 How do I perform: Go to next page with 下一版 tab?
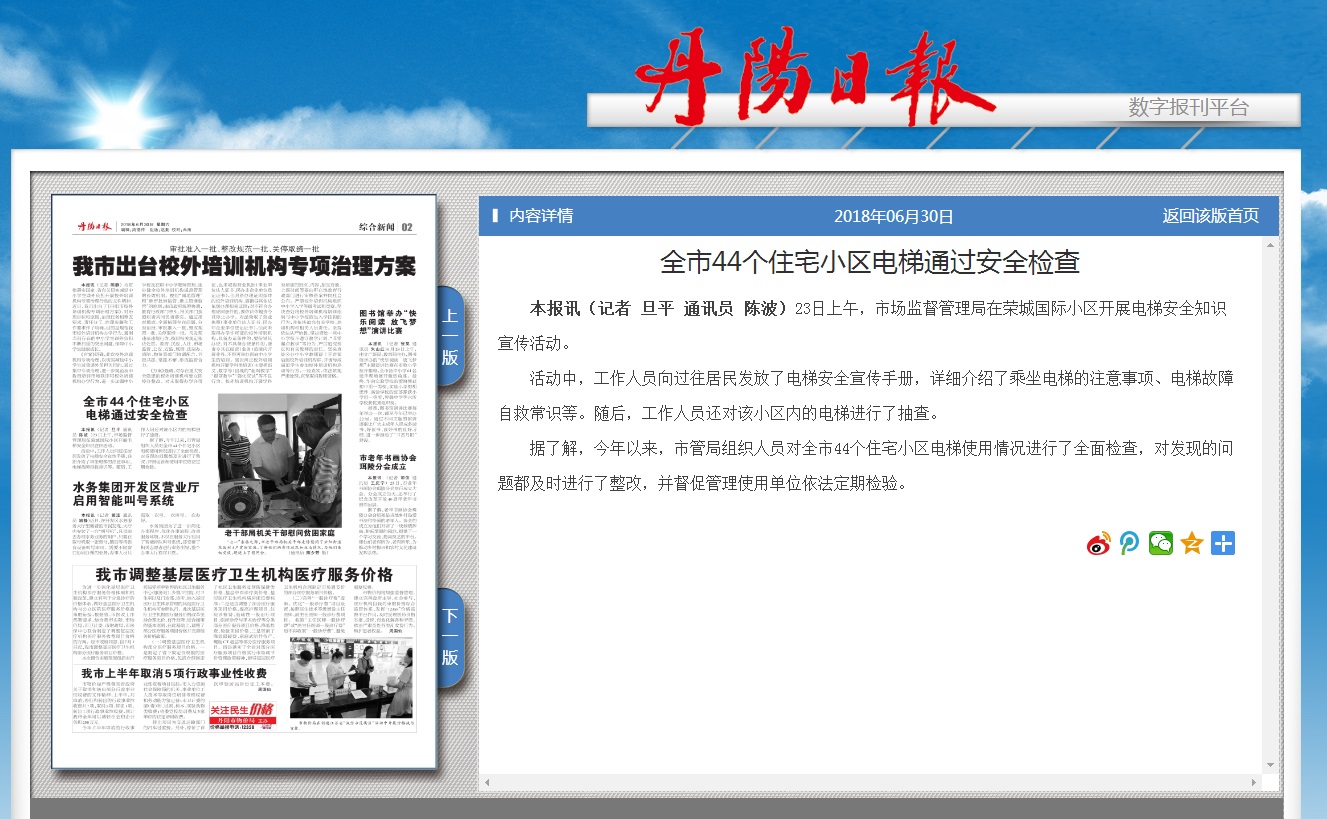(x=450, y=637)
